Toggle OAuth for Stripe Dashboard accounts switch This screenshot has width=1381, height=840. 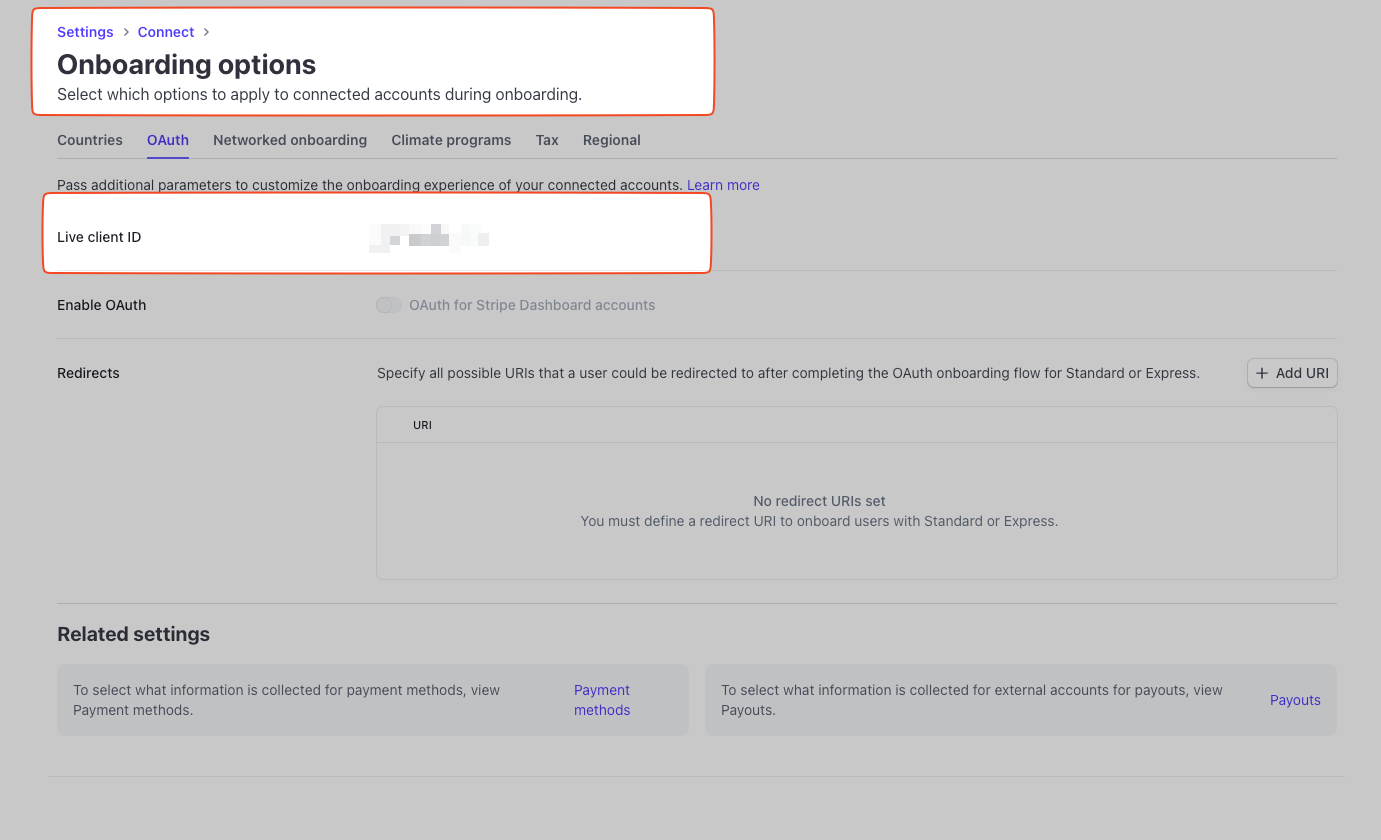[x=389, y=305]
